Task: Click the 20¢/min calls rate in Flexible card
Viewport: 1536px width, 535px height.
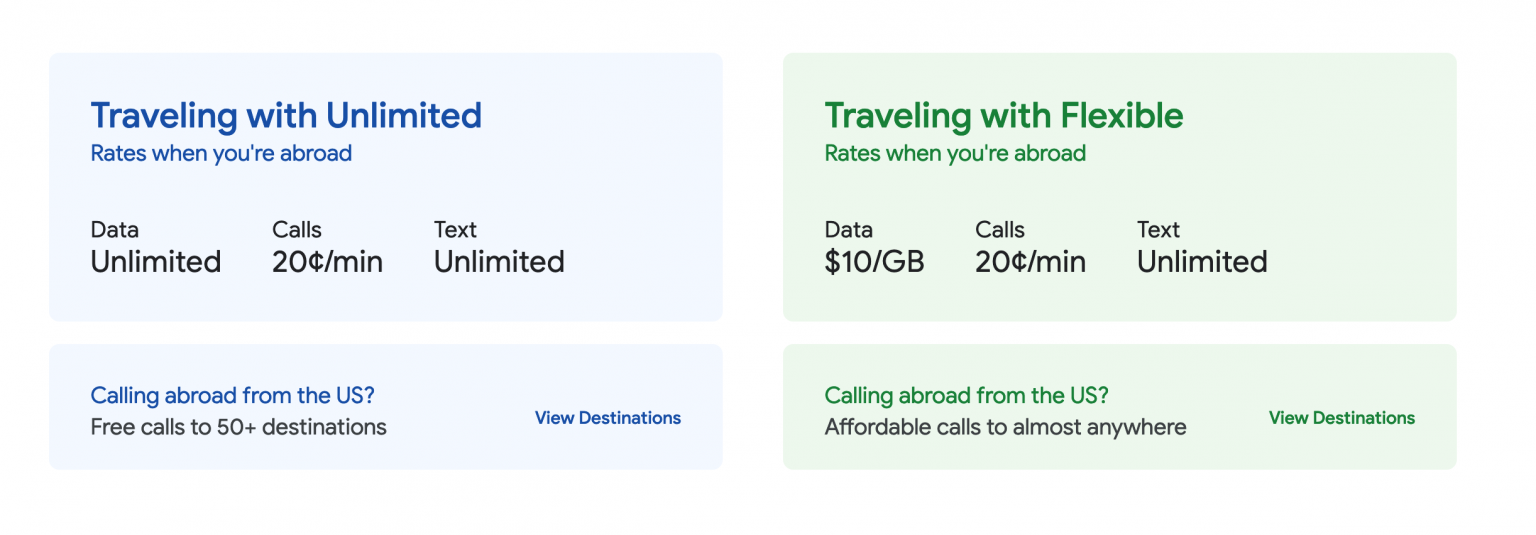Action: tap(1030, 262)
